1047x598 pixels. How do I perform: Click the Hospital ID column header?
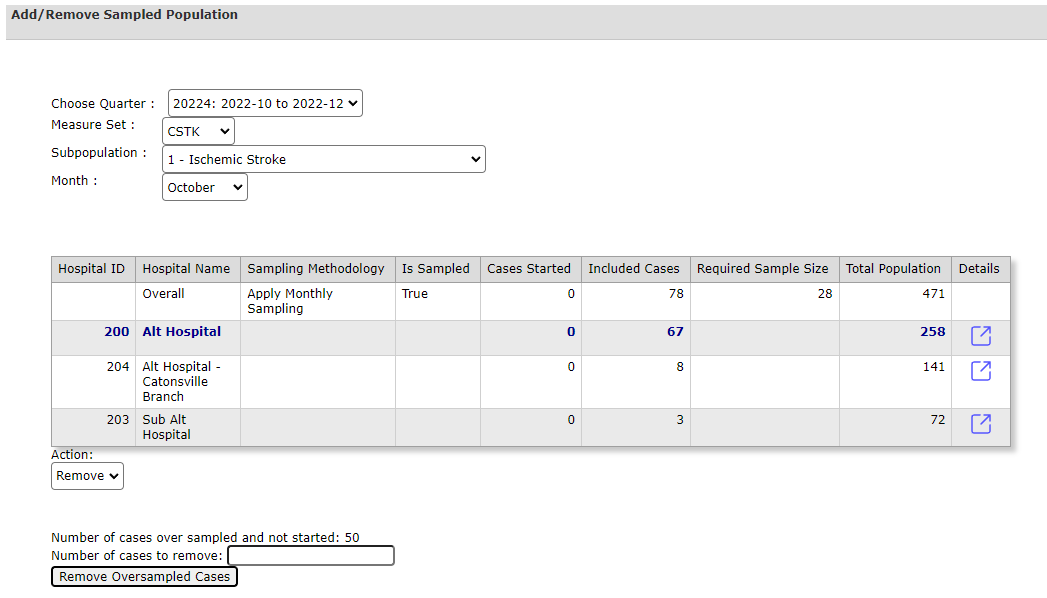click(91, 269)
